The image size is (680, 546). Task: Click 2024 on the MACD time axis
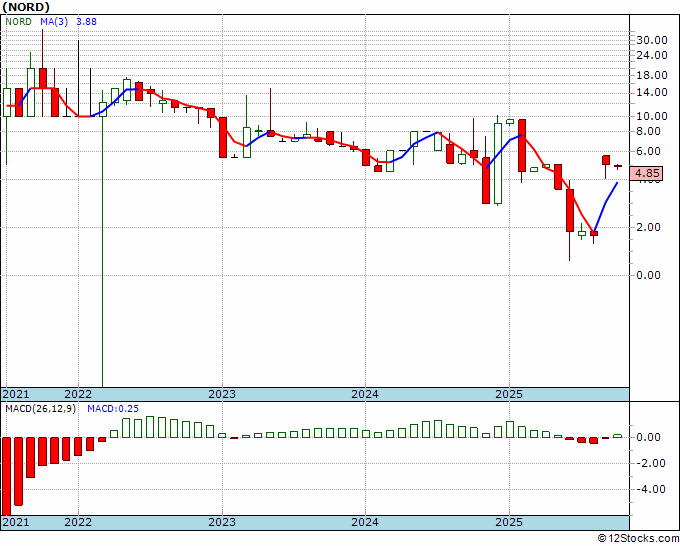click(365, 522)
